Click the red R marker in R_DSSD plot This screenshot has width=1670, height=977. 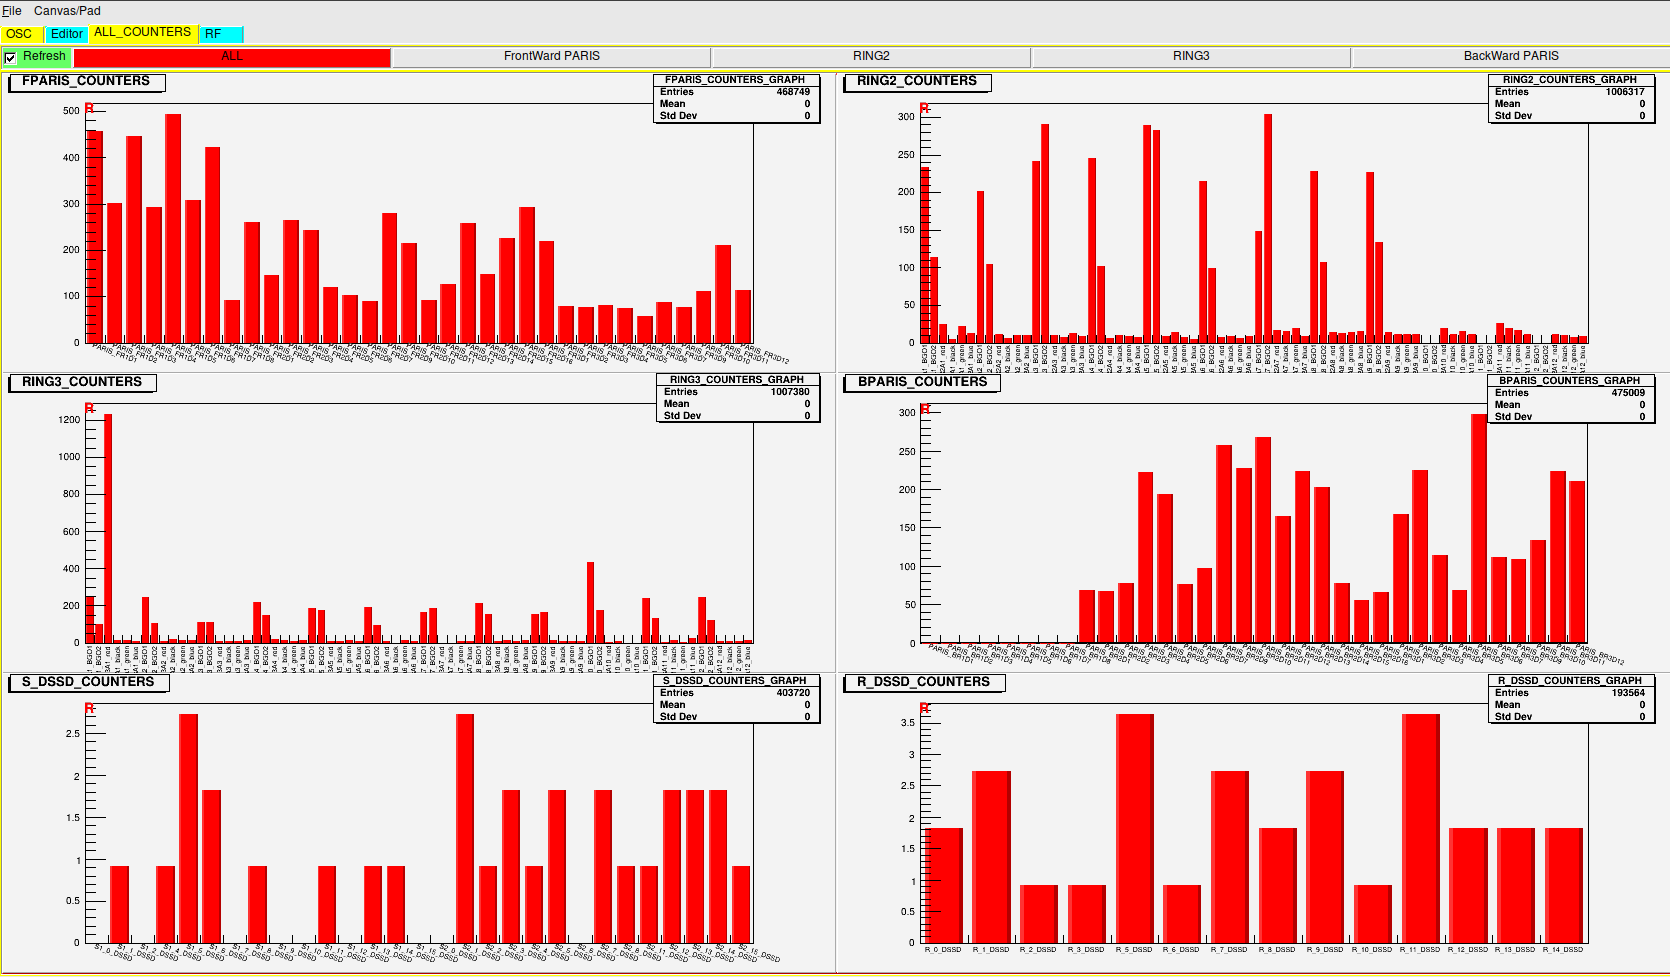click(x=924, y=708)
